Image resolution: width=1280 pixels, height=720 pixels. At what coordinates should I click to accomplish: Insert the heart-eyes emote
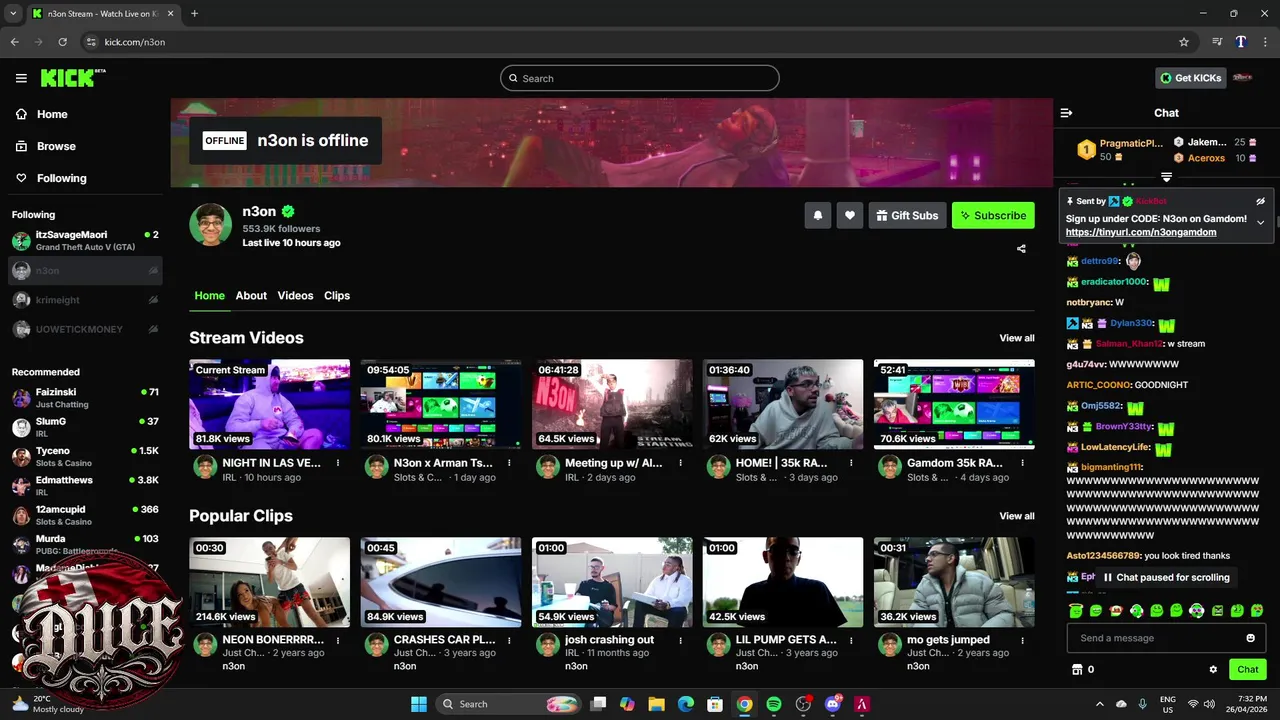pos(1257,610)
